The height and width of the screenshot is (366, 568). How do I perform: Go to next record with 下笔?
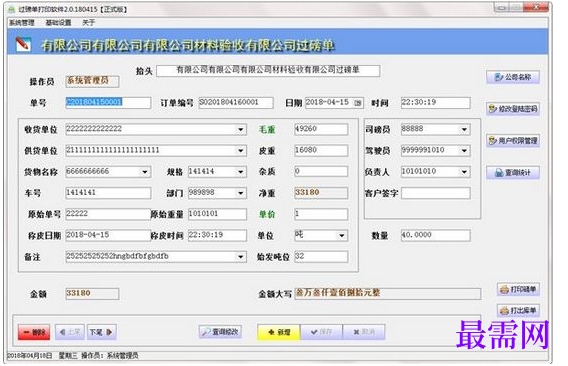pyautogui.click(x=101, y=332)
